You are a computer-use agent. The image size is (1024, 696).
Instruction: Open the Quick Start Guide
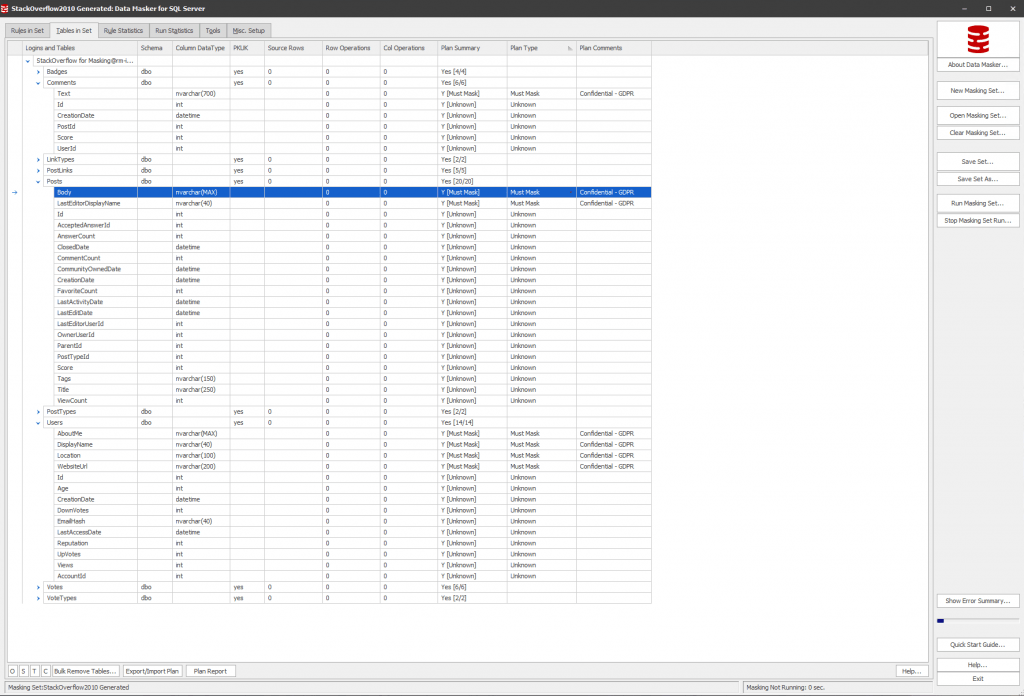[x=978, y=644]
